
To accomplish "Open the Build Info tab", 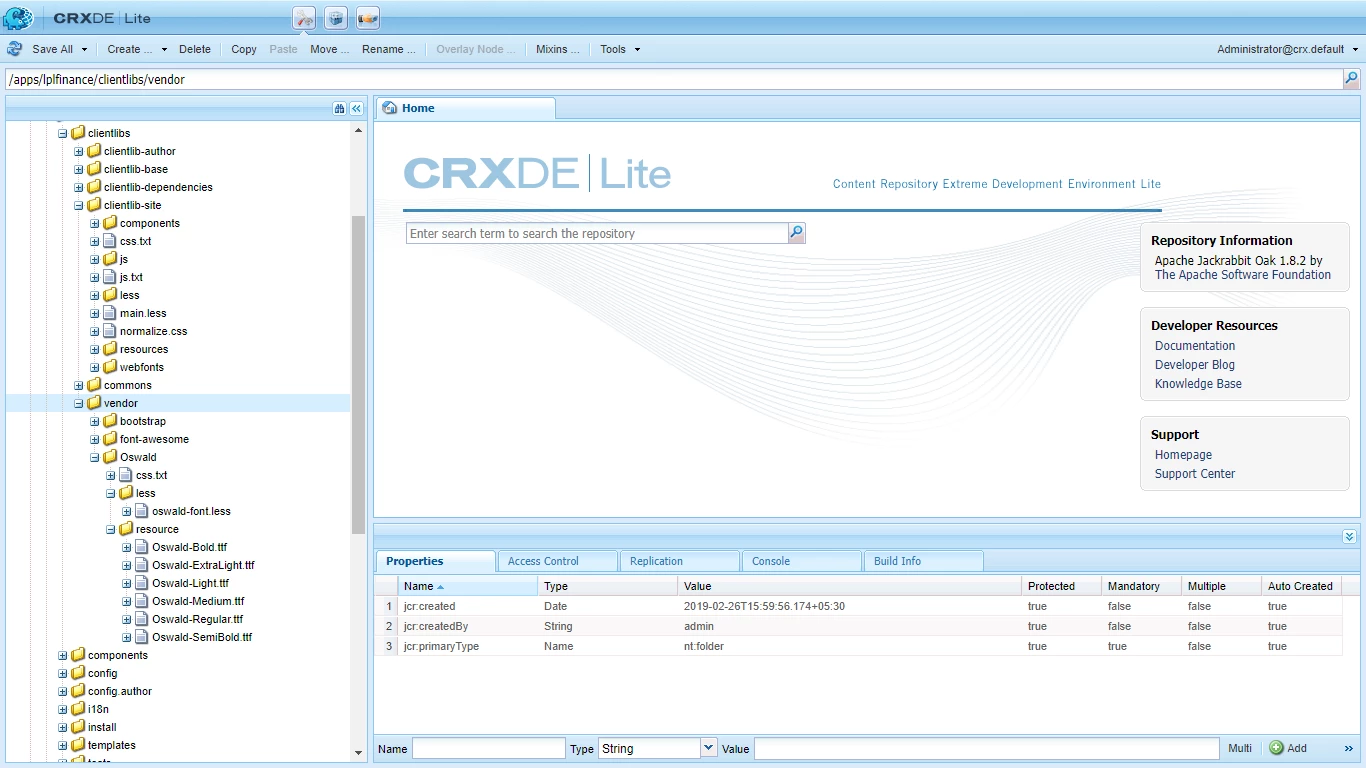I will coord(923,561).
